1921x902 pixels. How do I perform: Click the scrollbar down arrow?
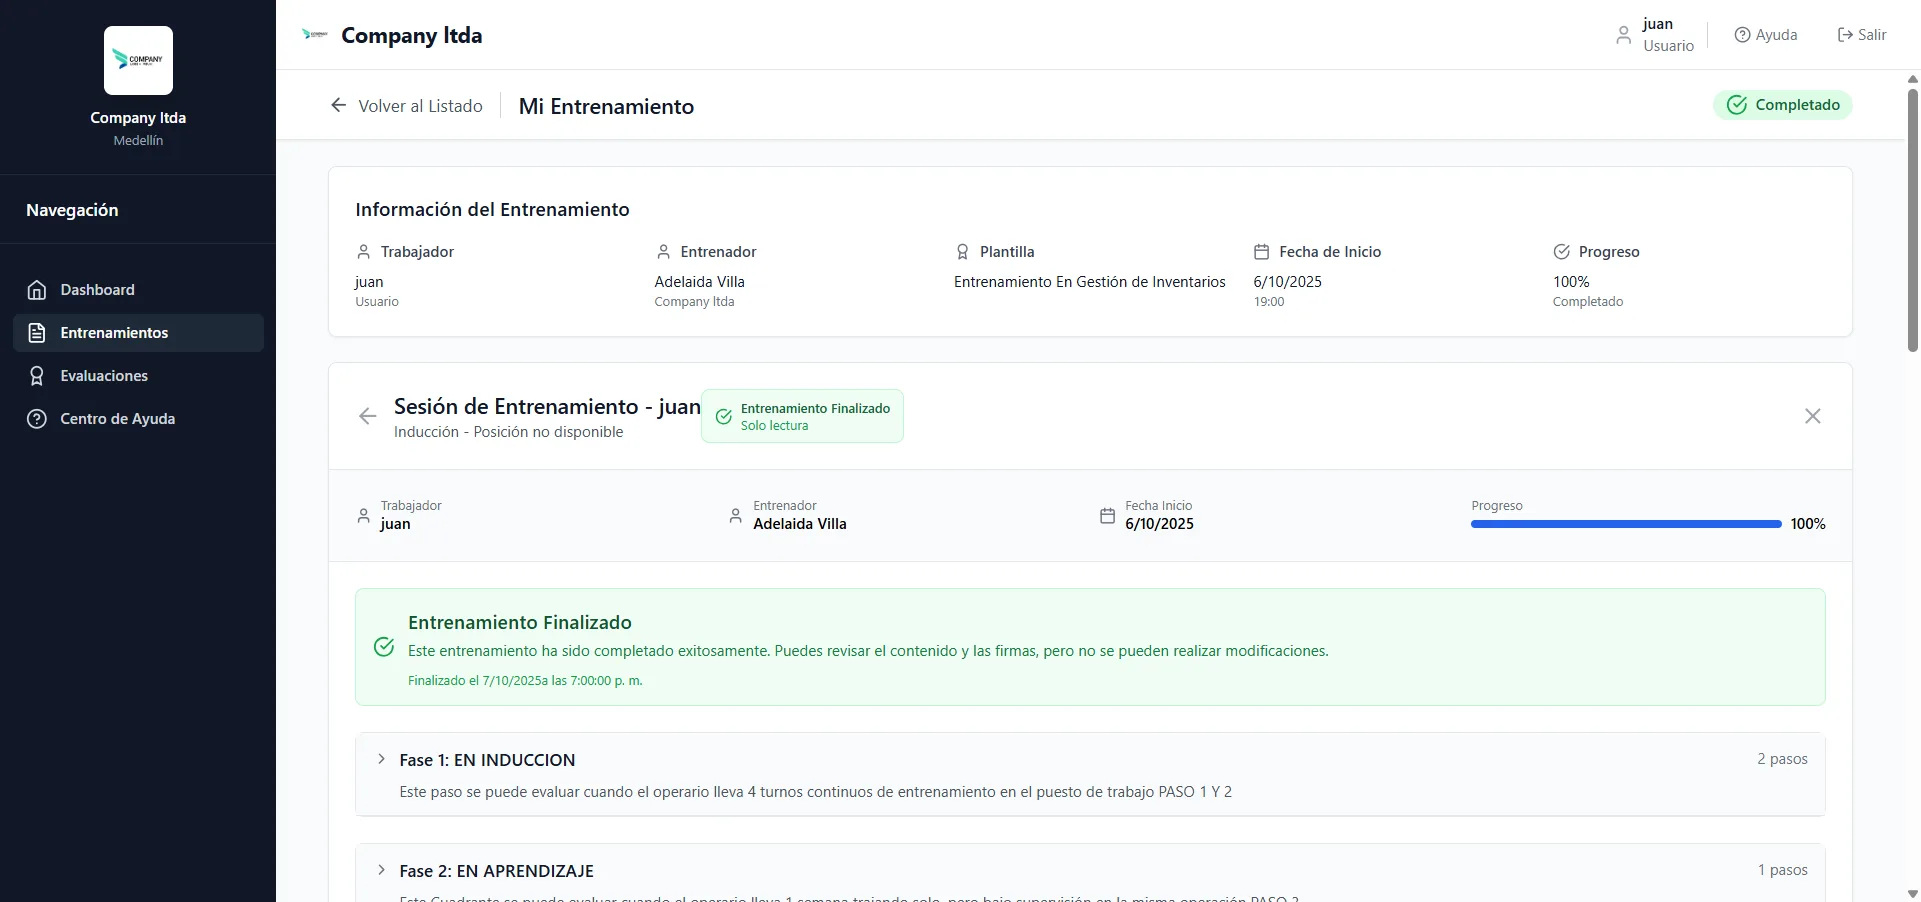click(1912, 894)
